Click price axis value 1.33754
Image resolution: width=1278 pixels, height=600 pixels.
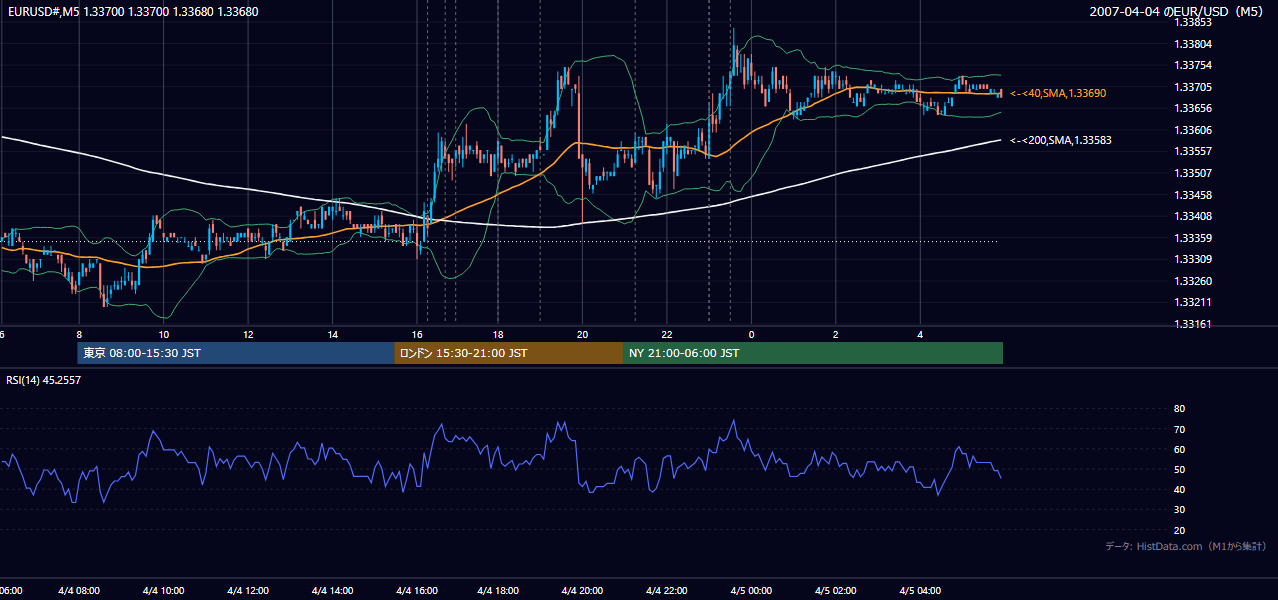point(1193,65)
